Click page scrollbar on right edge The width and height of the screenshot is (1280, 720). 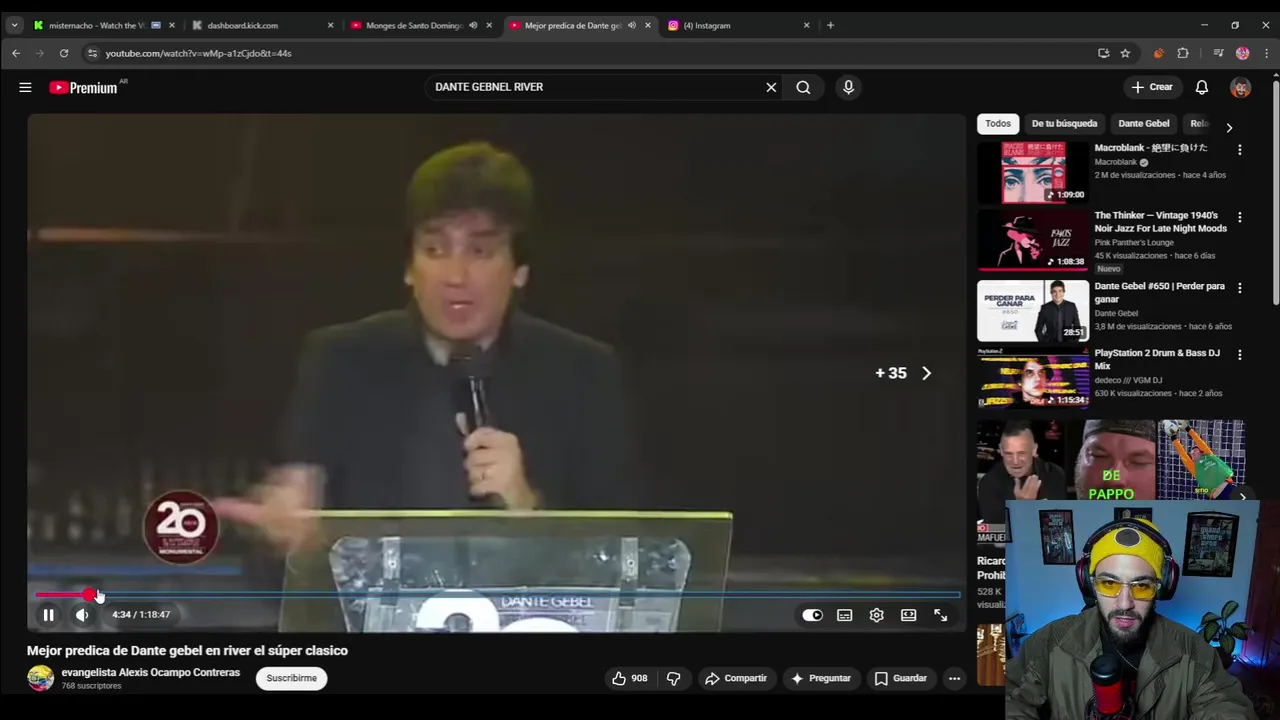[x=1275, y=190]
